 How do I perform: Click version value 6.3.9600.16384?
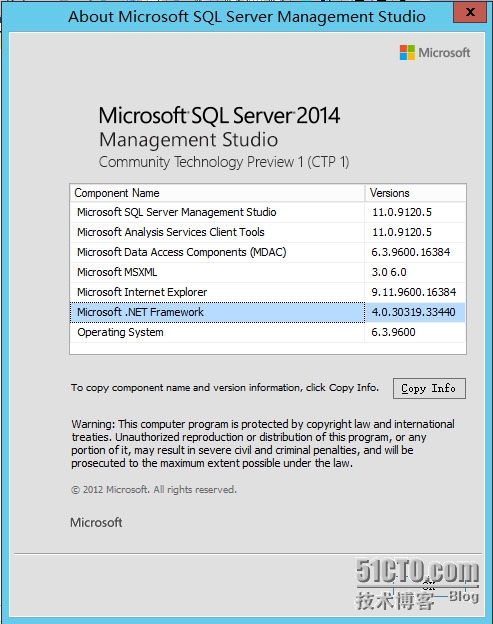[x=411, y=252]
